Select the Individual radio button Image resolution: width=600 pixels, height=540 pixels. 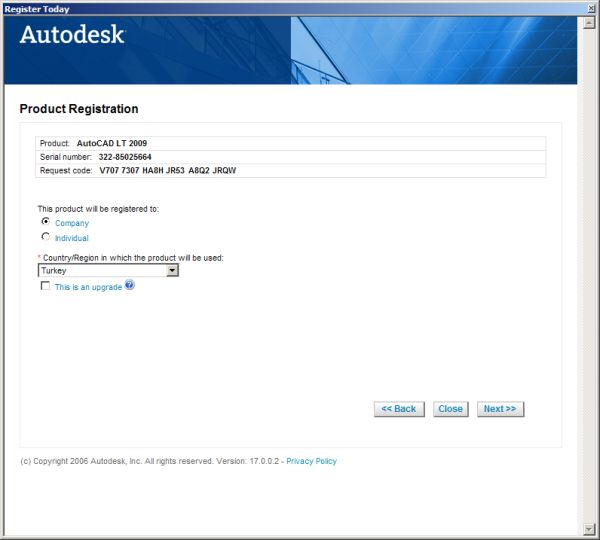coord(46,237)
